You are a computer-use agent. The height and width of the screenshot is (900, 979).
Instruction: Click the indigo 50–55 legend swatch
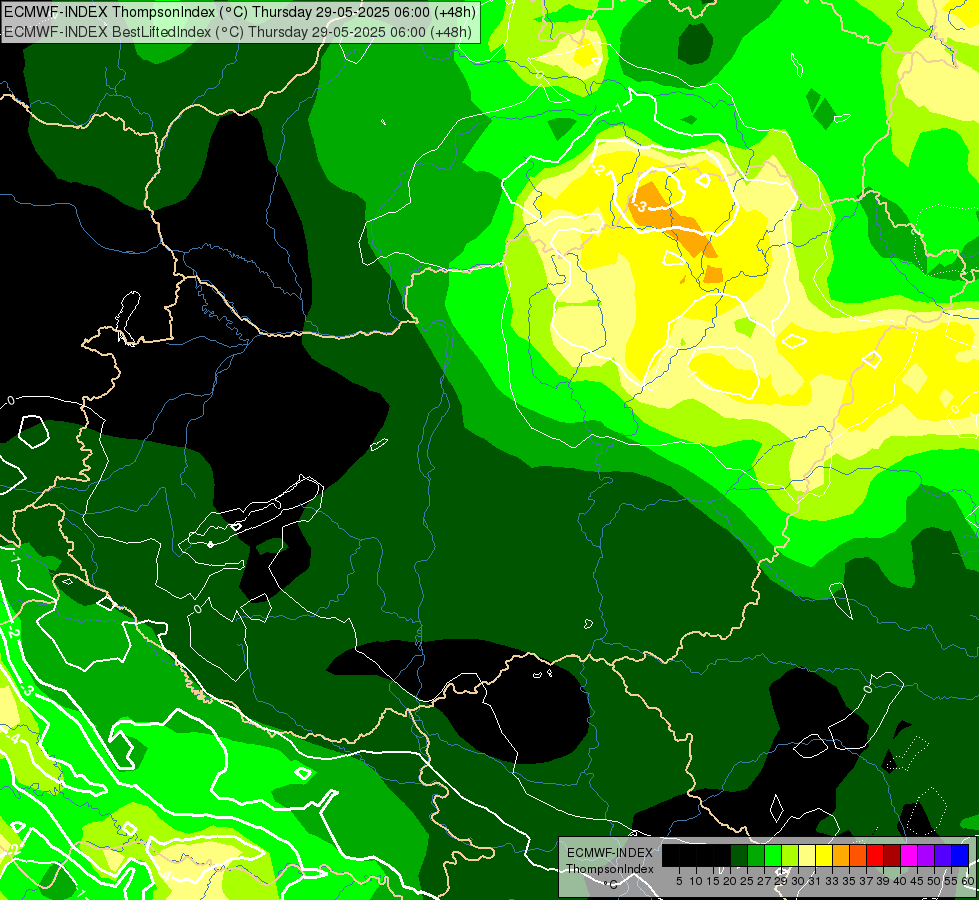[943, 855]
